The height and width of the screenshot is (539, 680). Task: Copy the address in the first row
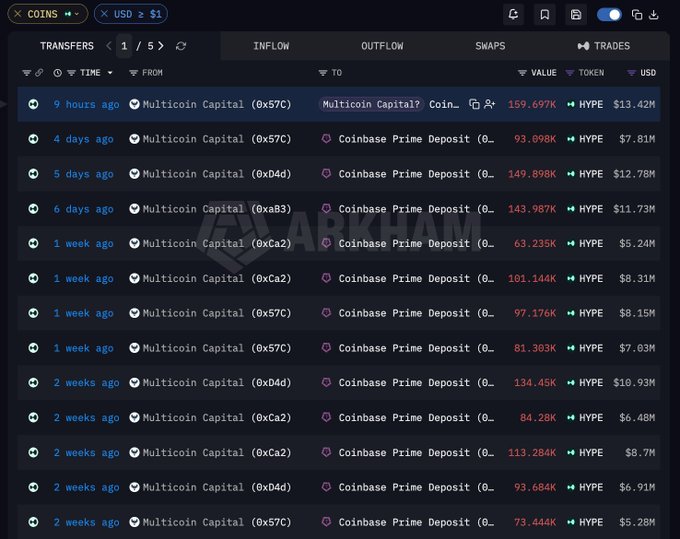474,104
